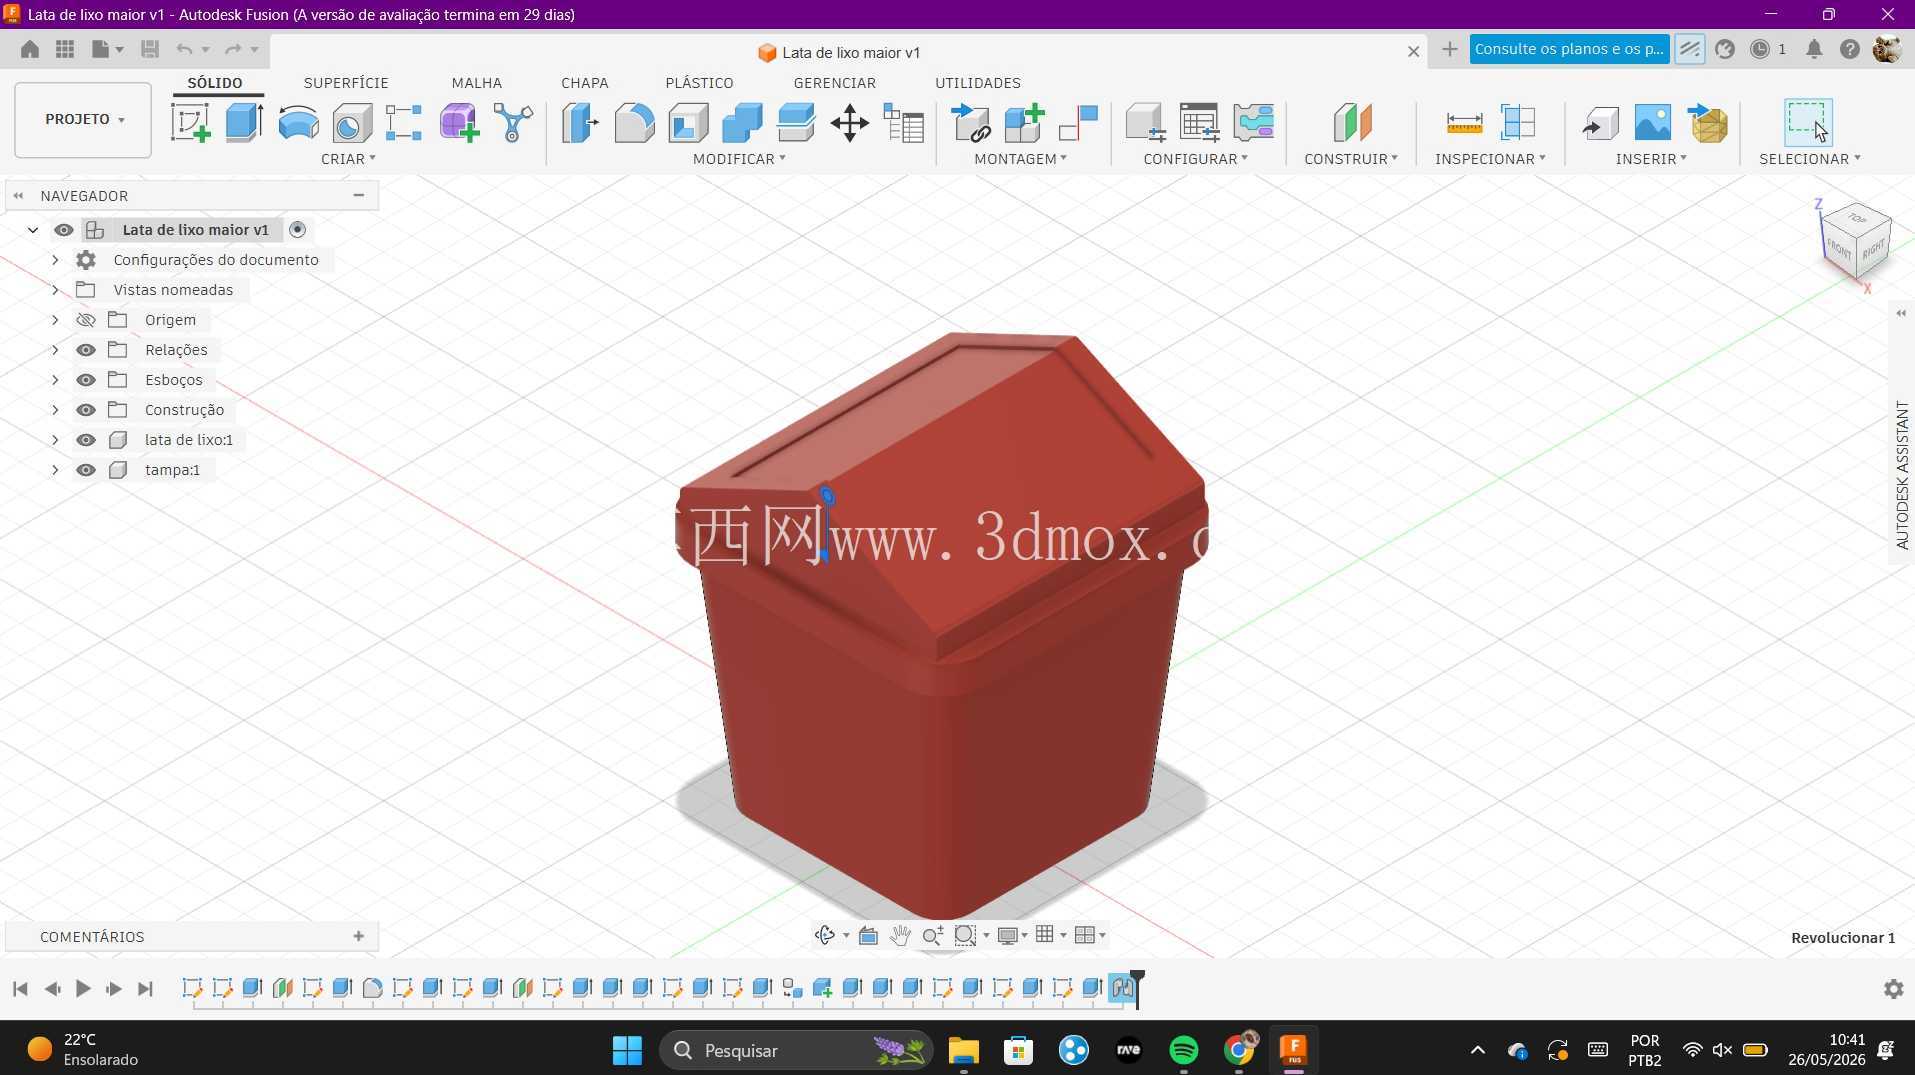Click Consulte os planos button

(1569, 49)
